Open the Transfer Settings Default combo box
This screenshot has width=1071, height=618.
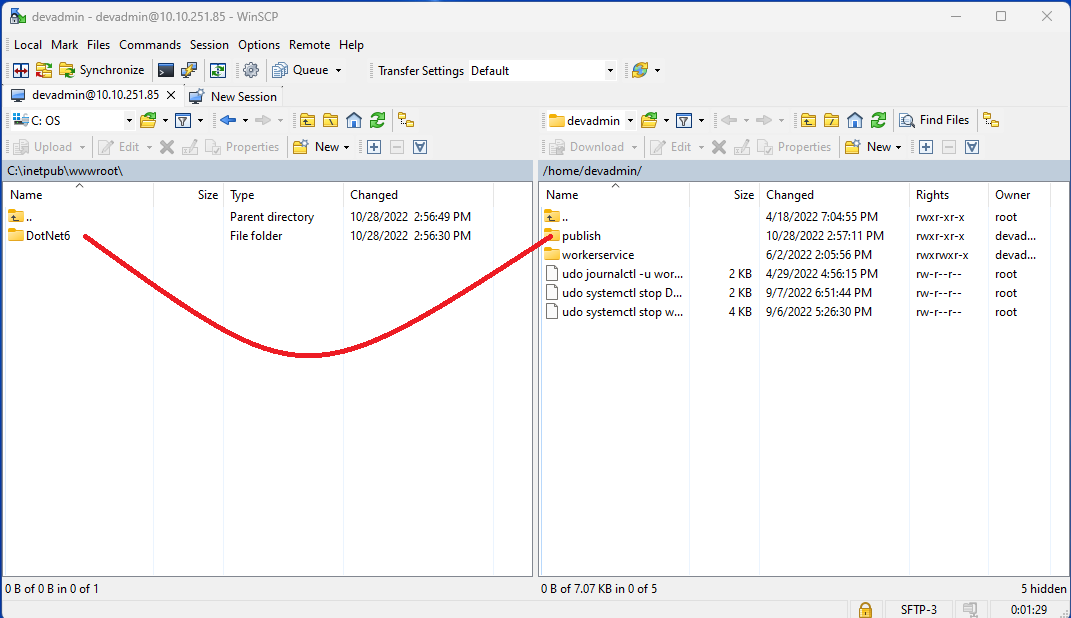tap(542, 70)
